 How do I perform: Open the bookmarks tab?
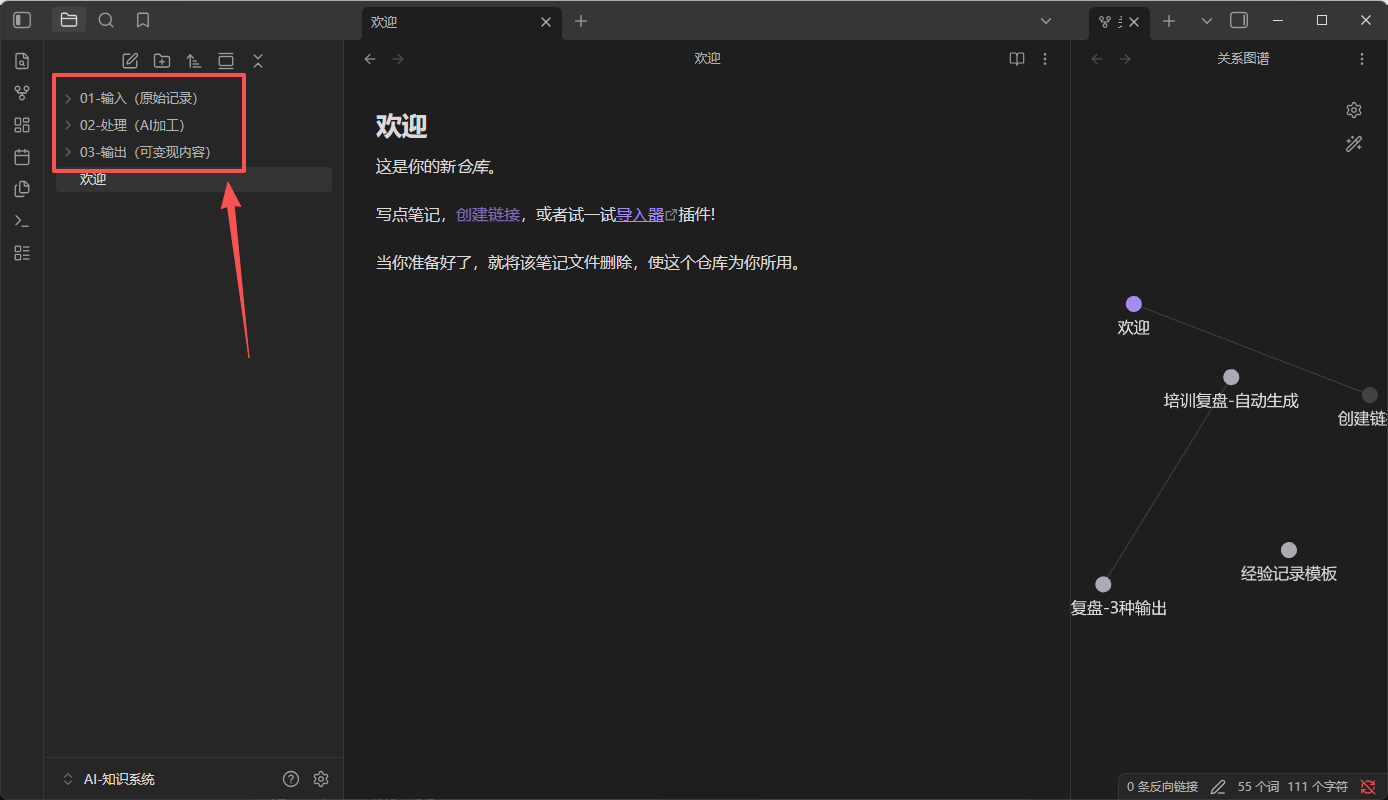tap(143, 20)
